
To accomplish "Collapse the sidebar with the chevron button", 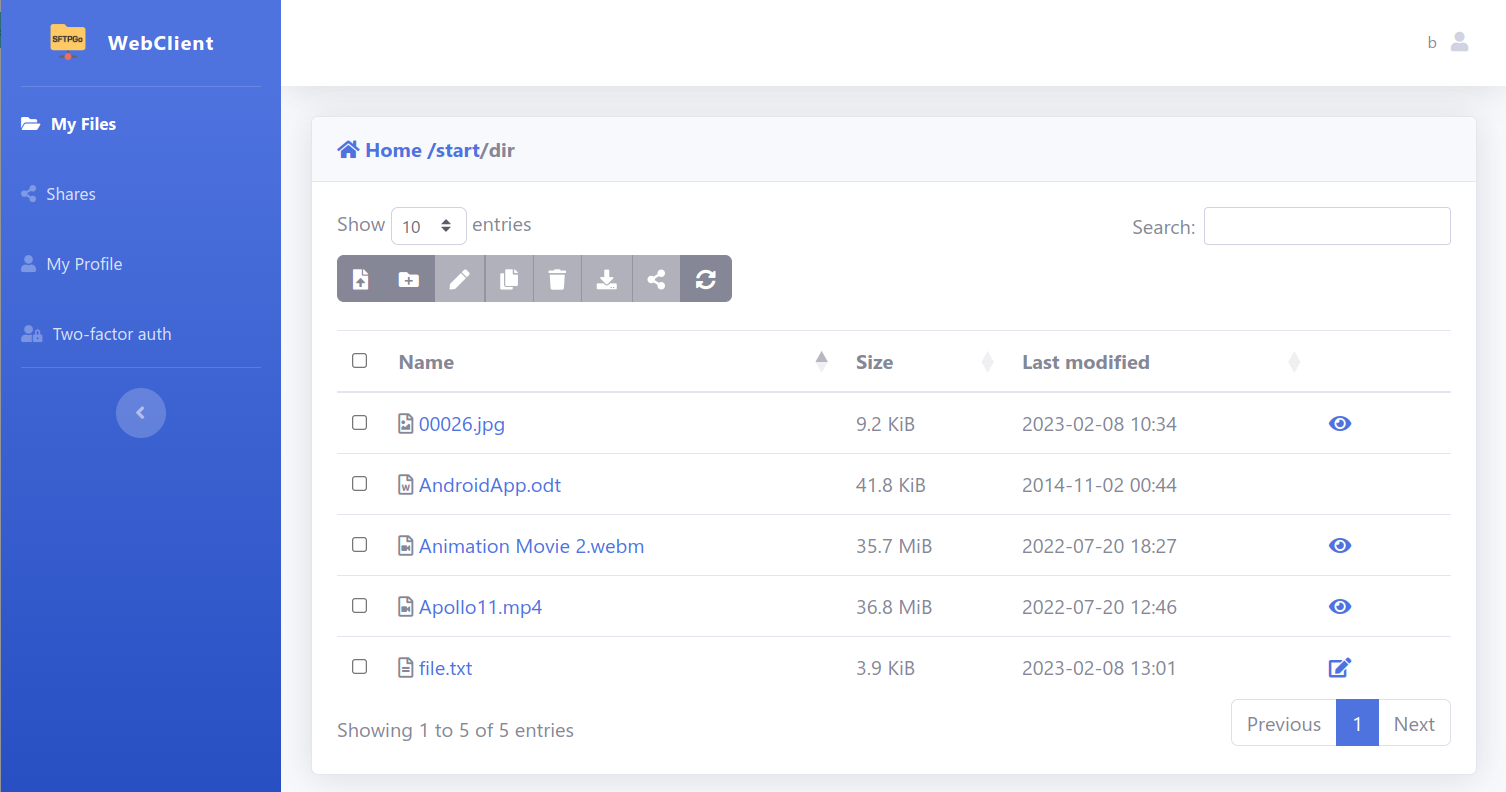I will (x=141, y=413).
